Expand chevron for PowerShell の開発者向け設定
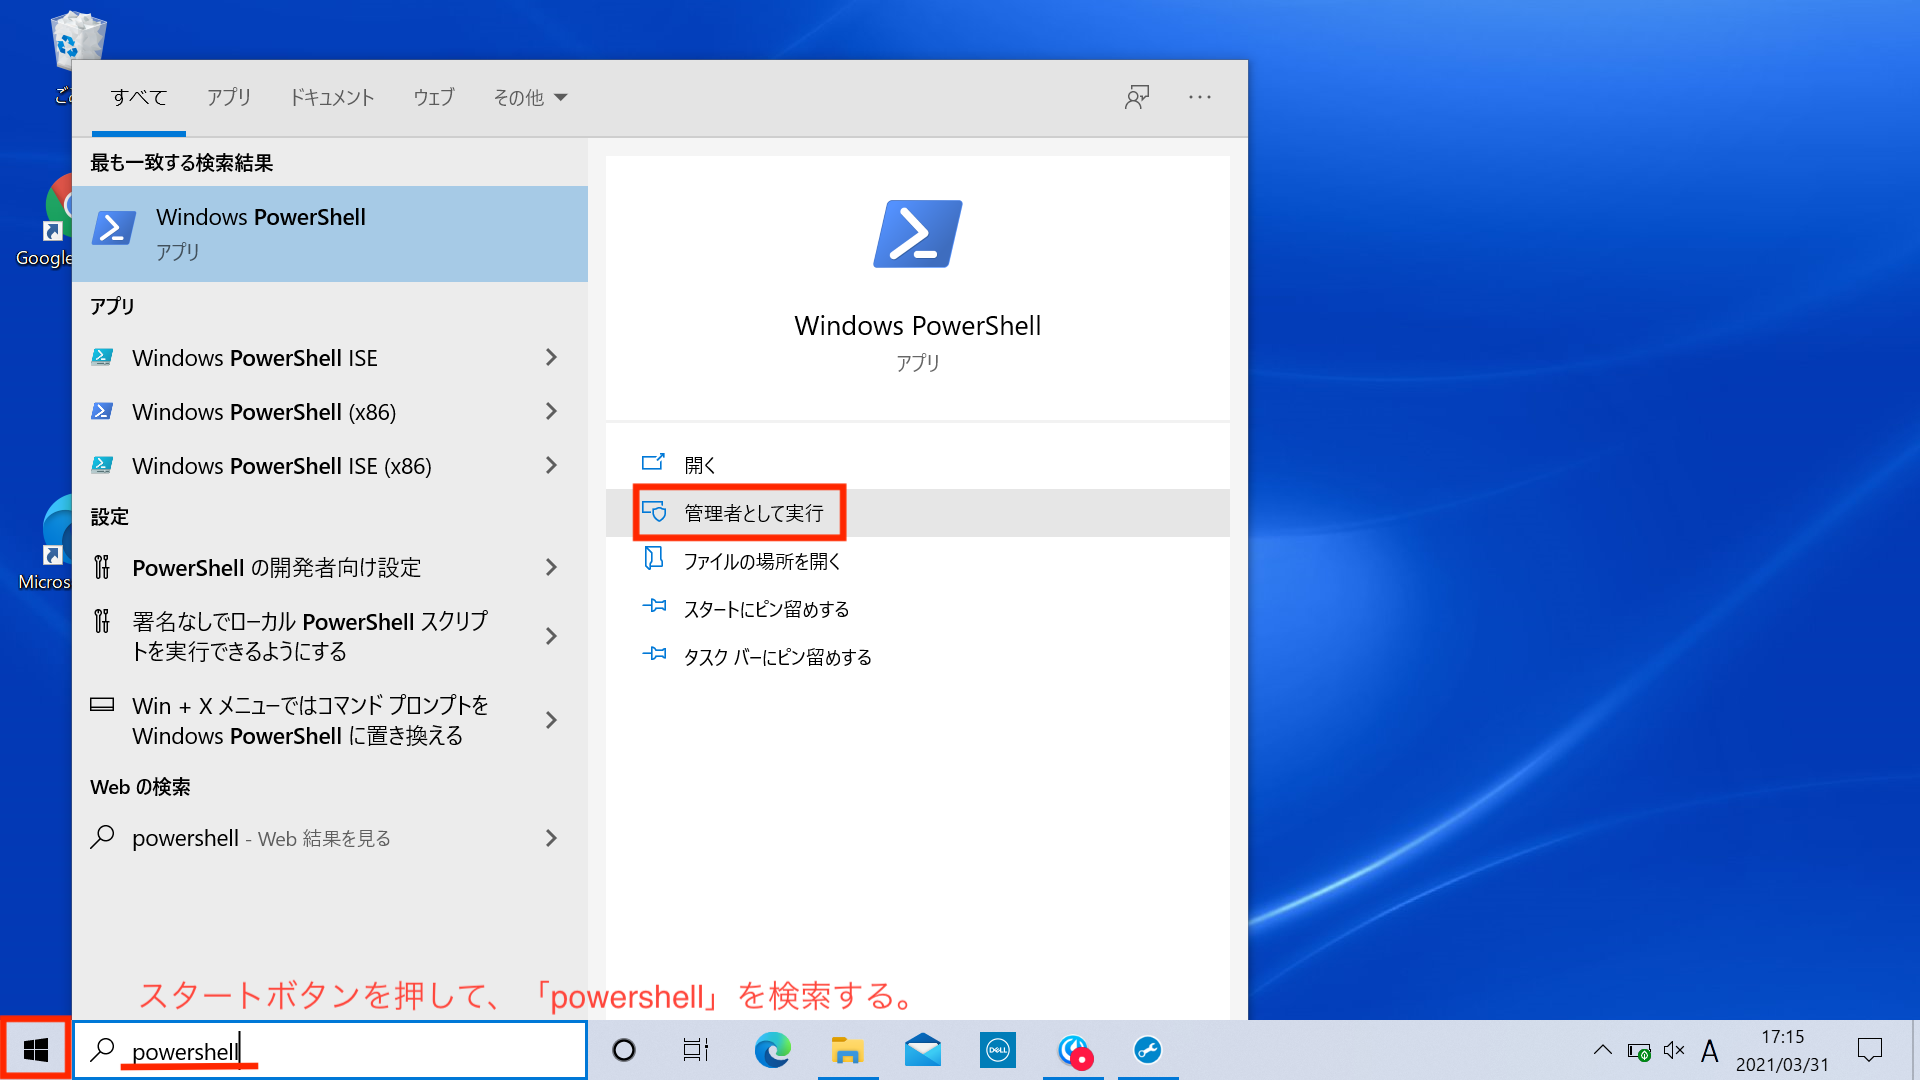 click(x=551, y=568)
